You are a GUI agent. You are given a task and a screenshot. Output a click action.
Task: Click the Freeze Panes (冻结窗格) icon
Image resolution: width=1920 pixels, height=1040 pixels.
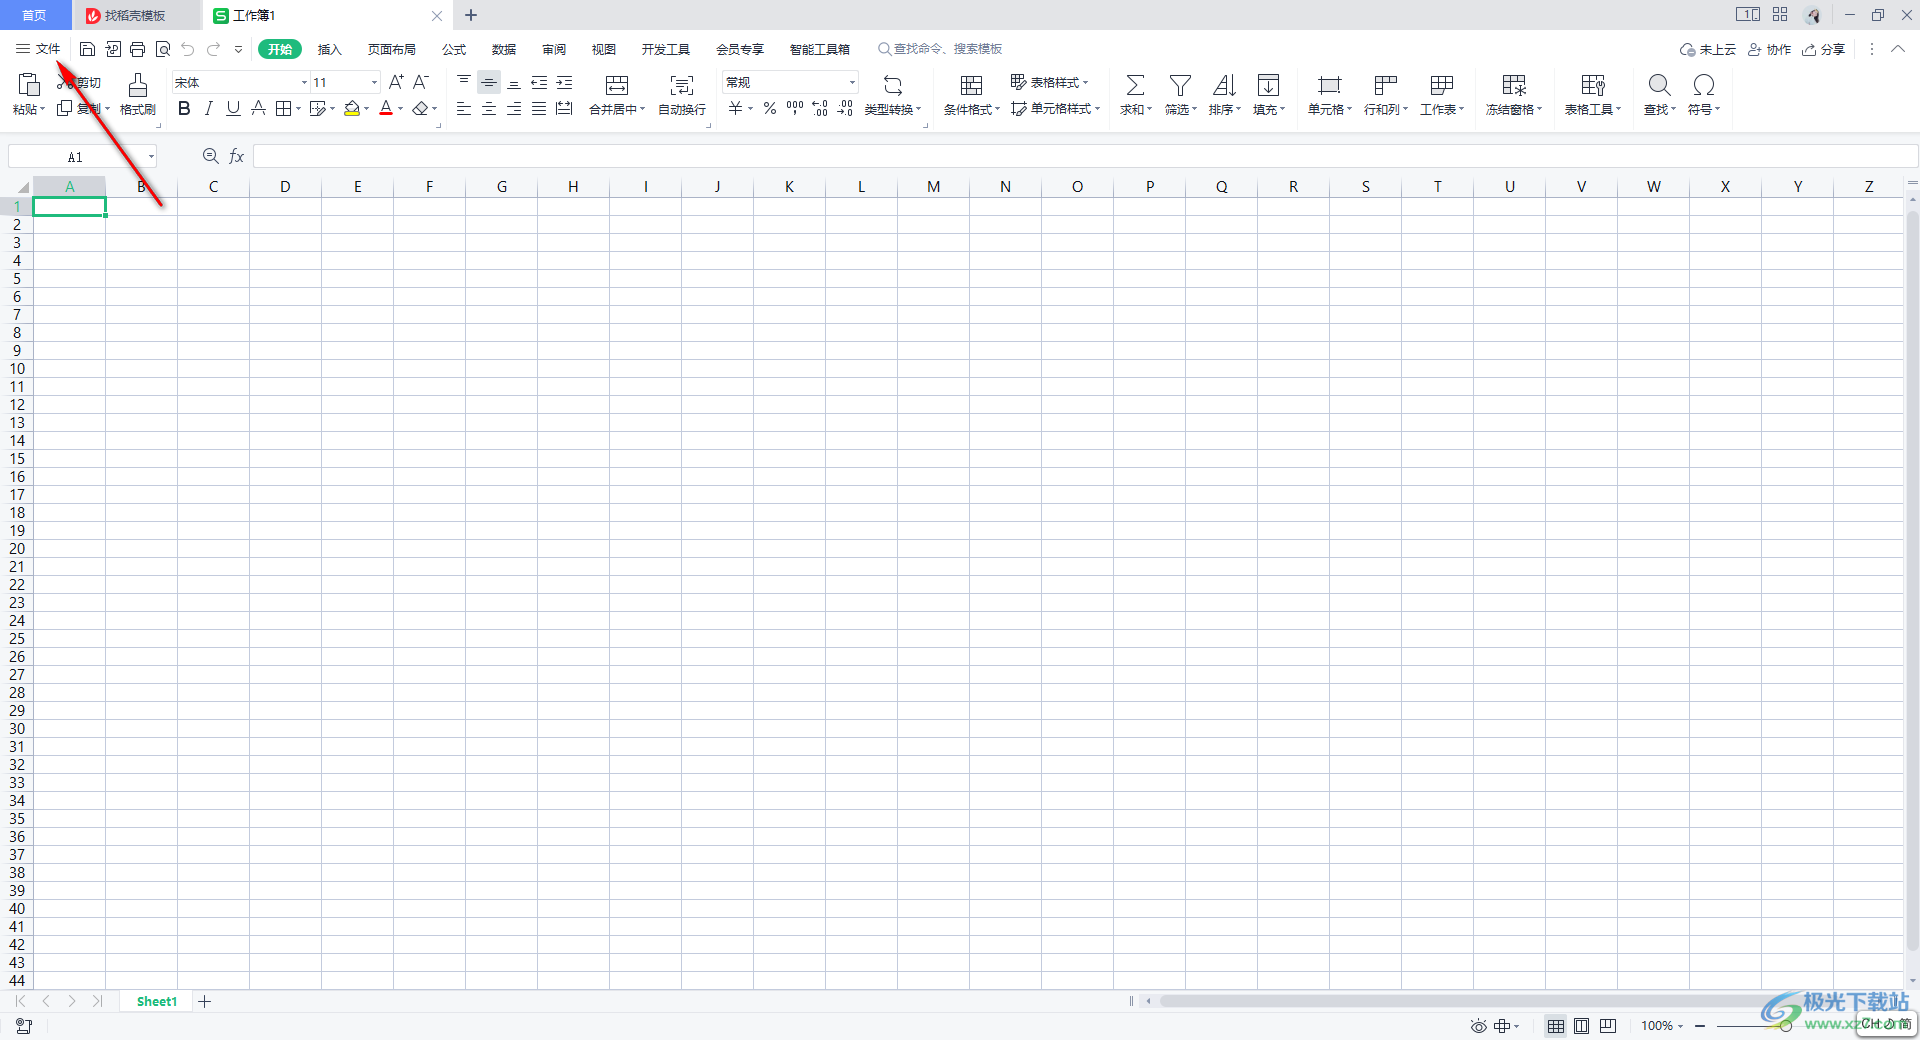click(1514, 85)
